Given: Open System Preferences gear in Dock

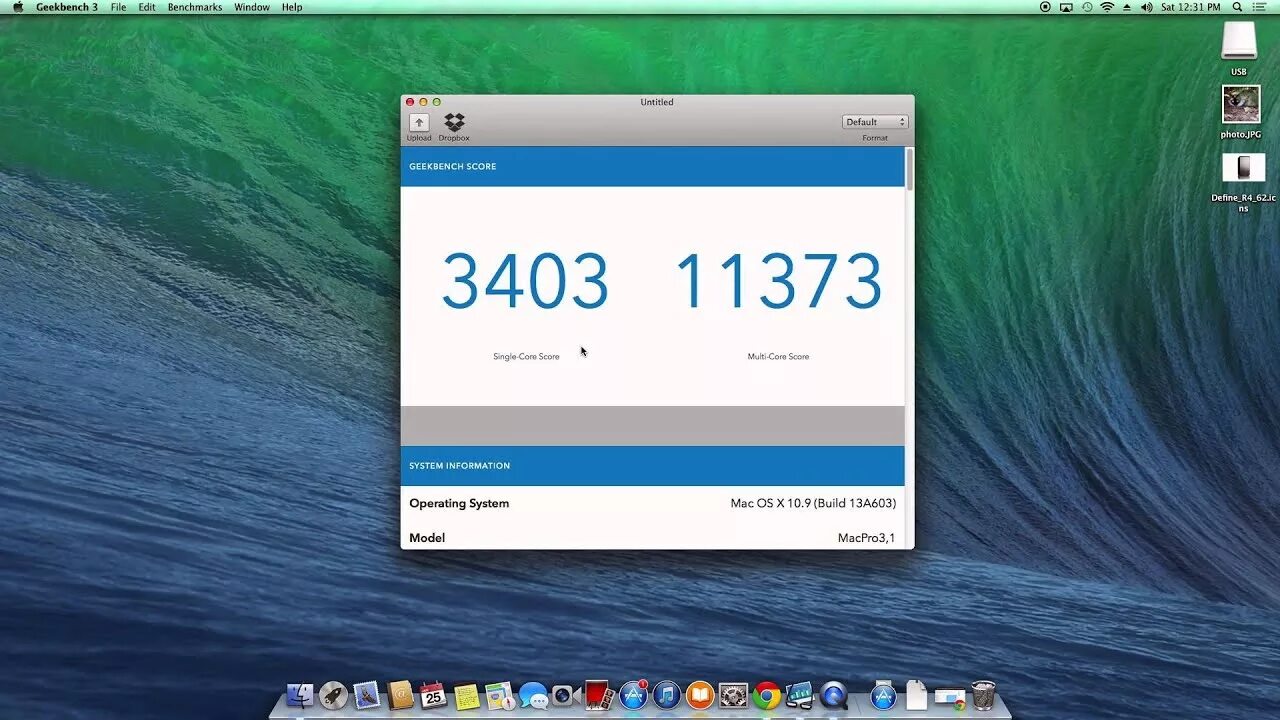Looking at the screenshot, I should tap(734, 695).
